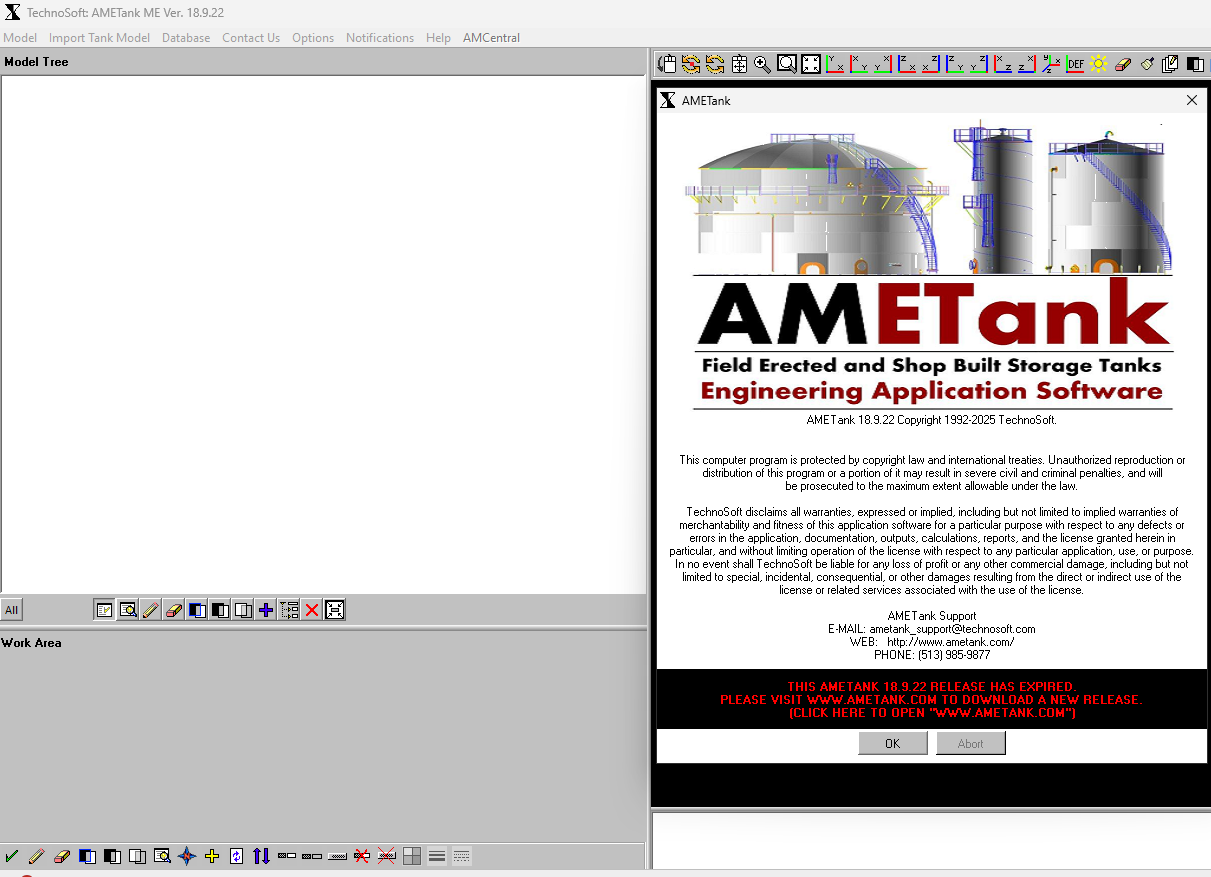Click the fit-all view icon with corner arrows
The height and width of the screenshot is (877, 1211).
811,64
